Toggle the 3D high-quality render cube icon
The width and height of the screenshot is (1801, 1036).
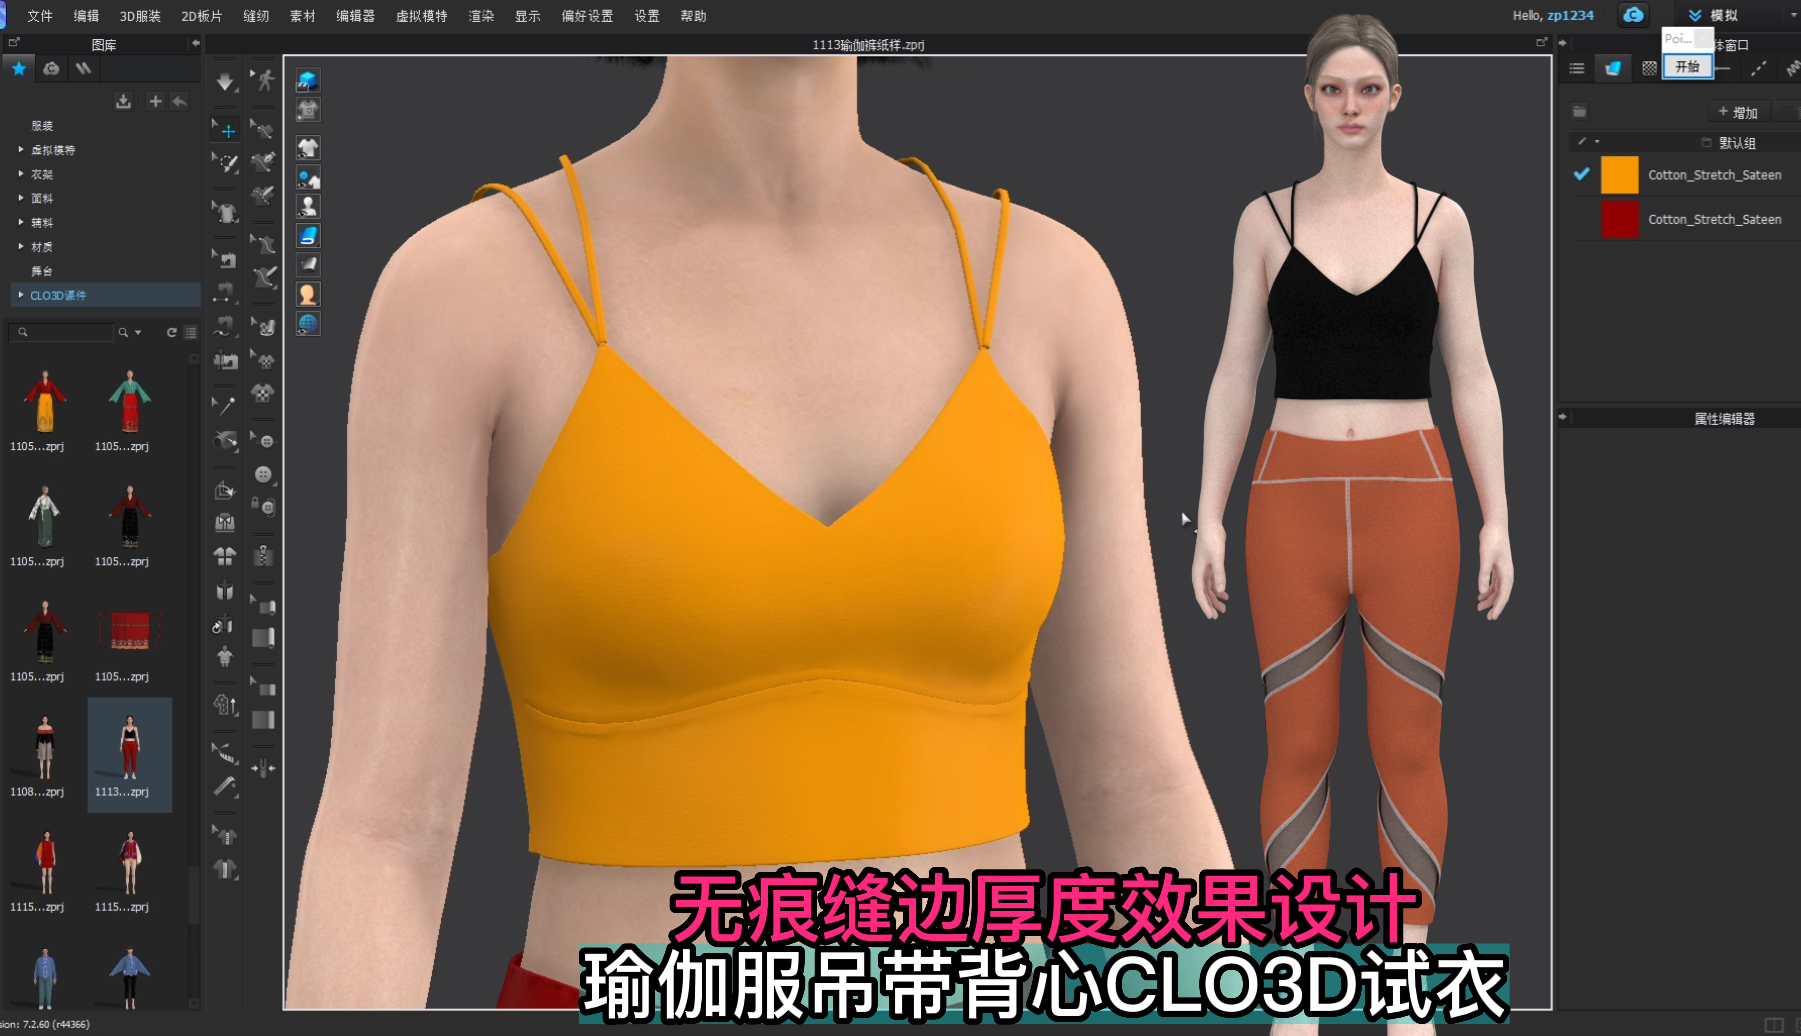click(x=308, y=80)
